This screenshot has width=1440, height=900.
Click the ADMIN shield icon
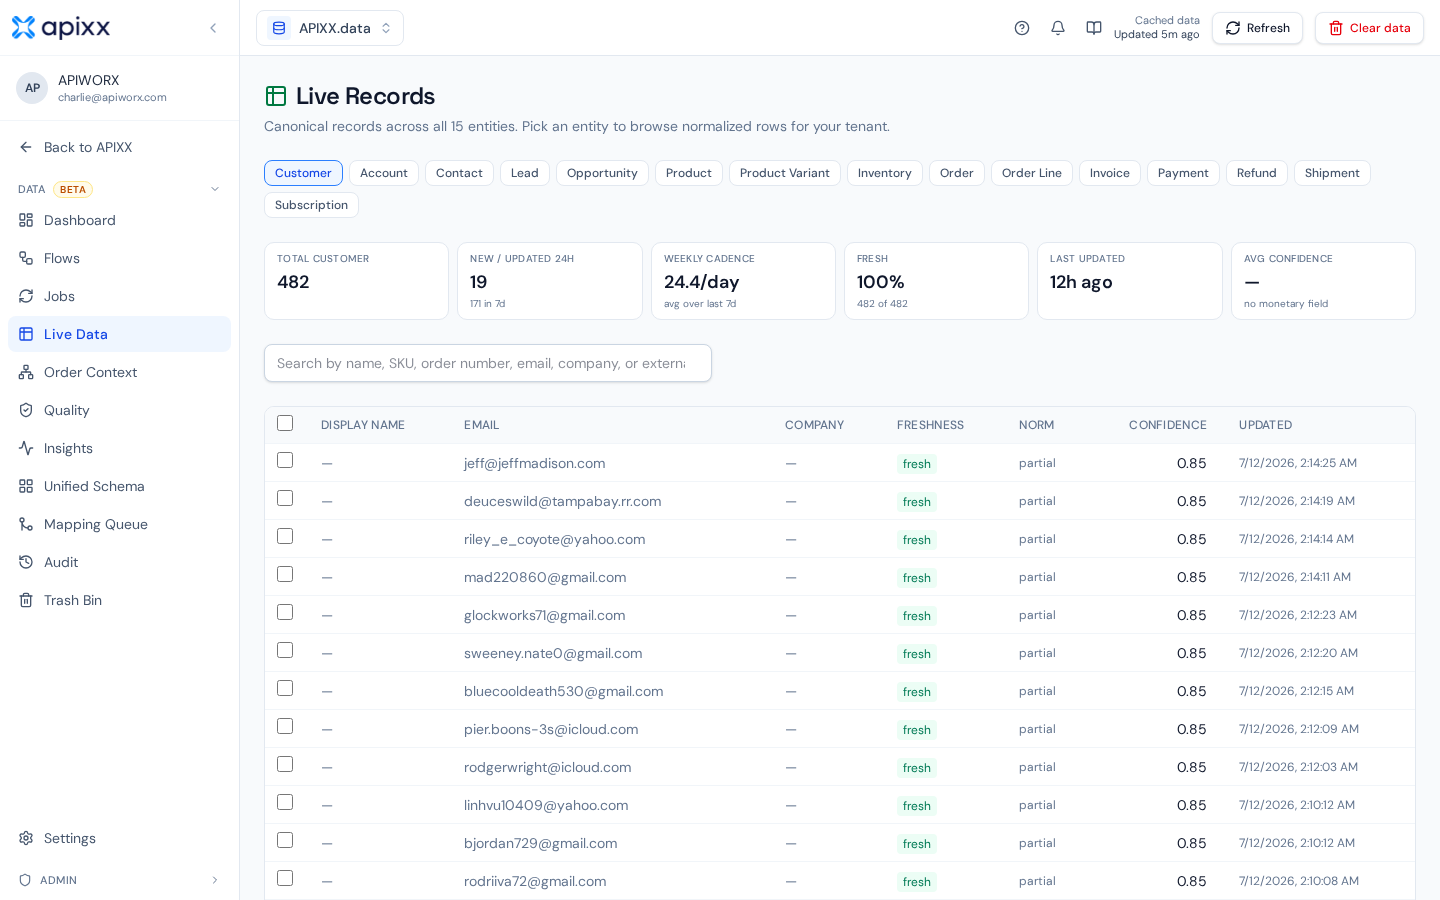click(25, 880)
